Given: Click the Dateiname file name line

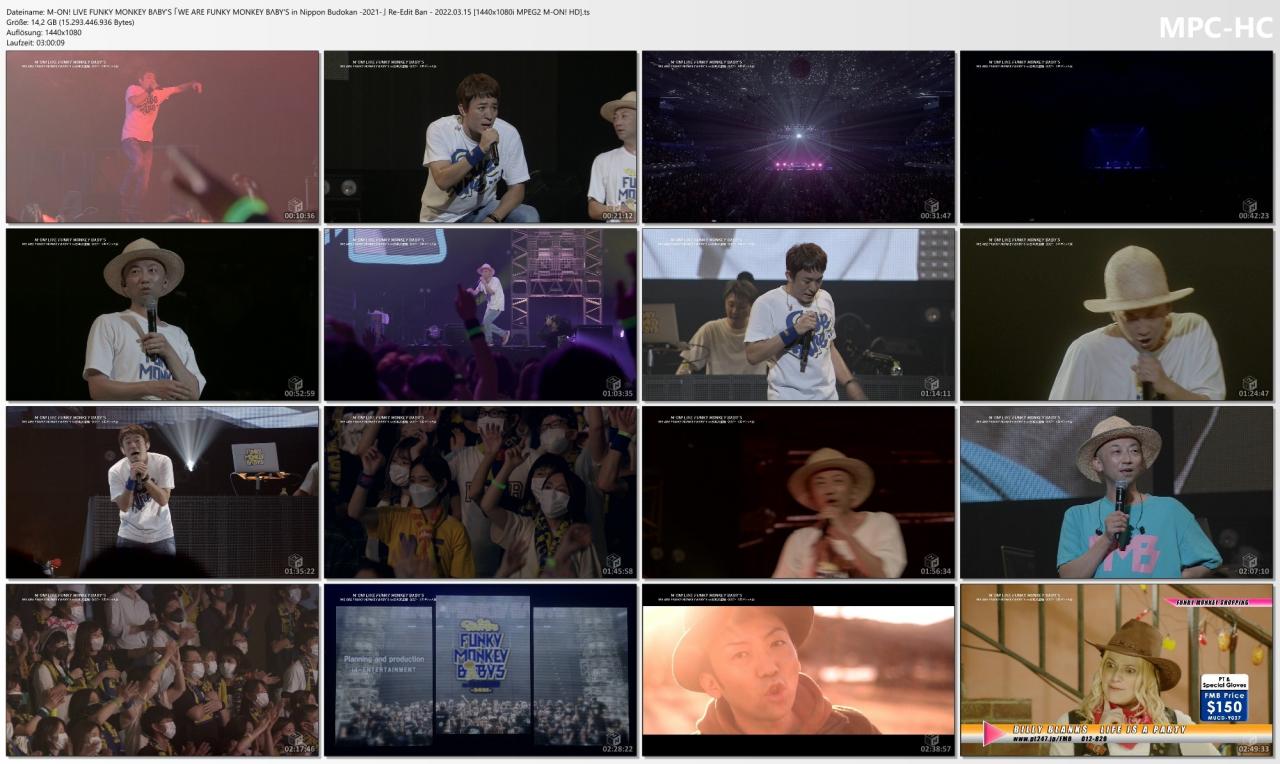Looking at the screenshot, I should pos(298,12).
